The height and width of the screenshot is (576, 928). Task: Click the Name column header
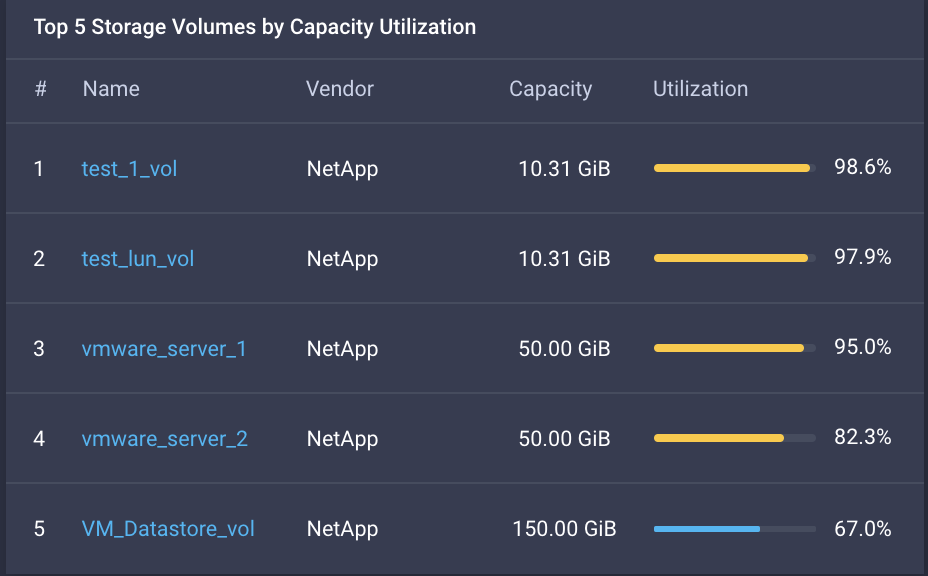tap(111, 89)
